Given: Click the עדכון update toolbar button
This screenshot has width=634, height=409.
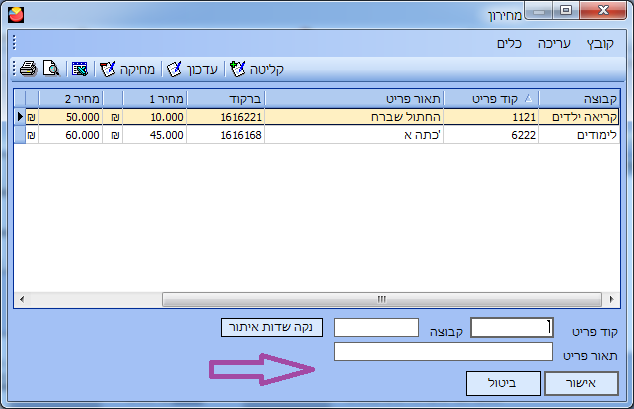Looking at the screenshot, I should (192, 69).
